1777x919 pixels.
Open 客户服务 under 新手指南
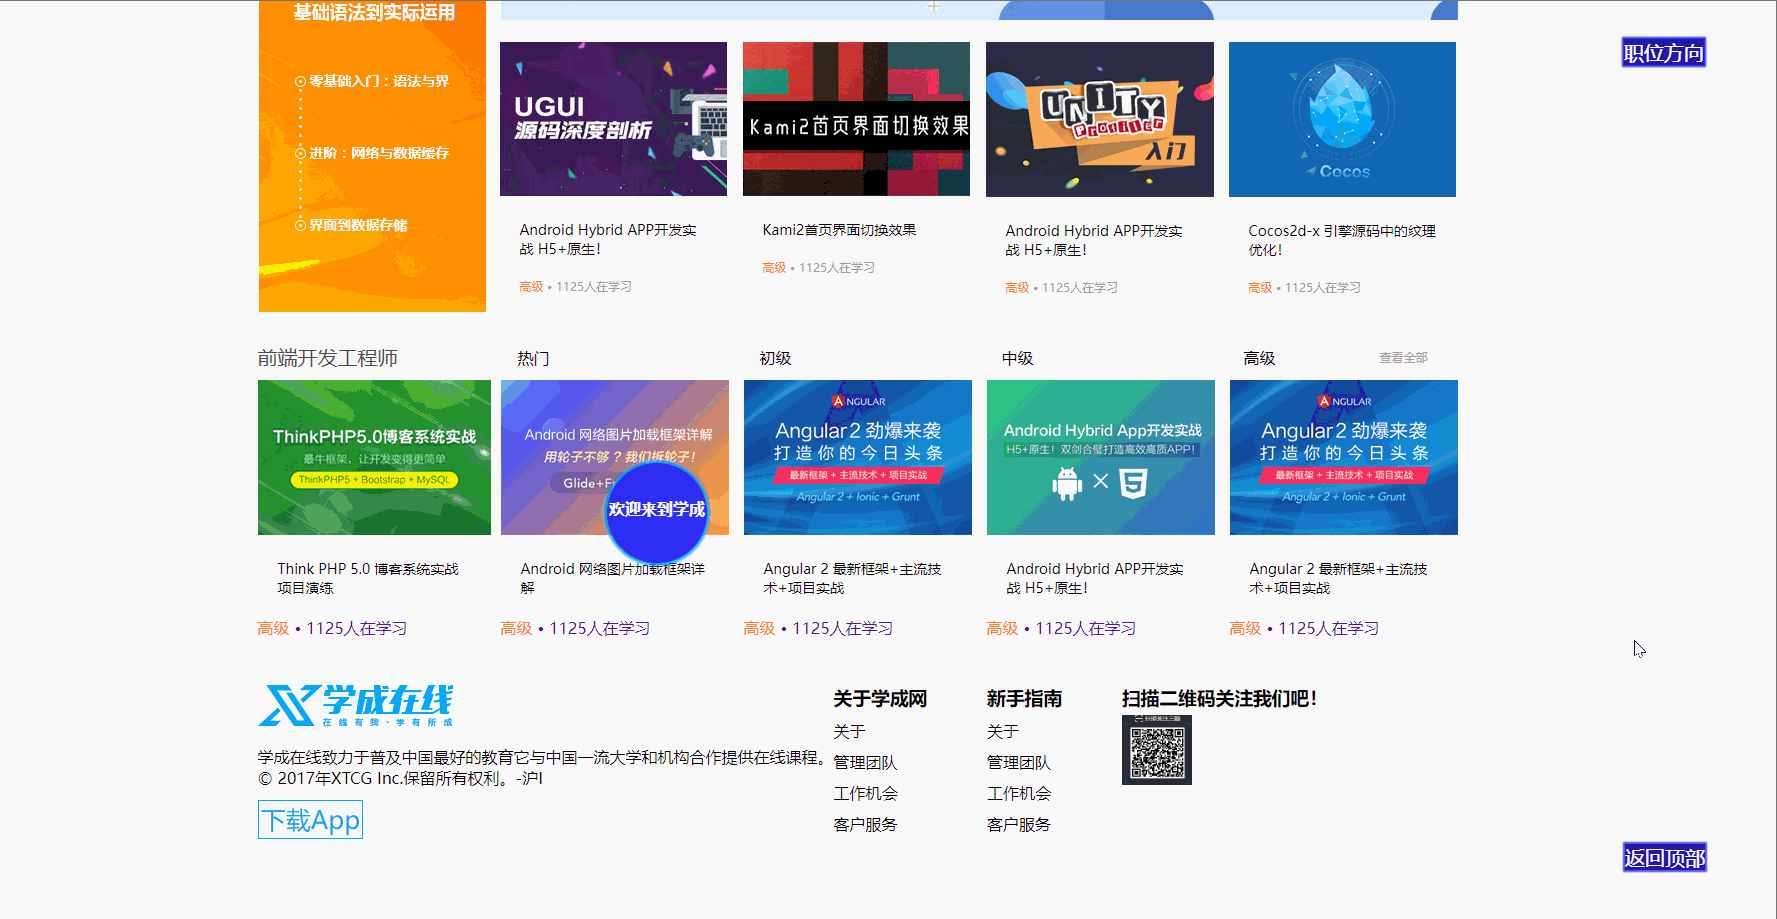tap(1018, 825)
